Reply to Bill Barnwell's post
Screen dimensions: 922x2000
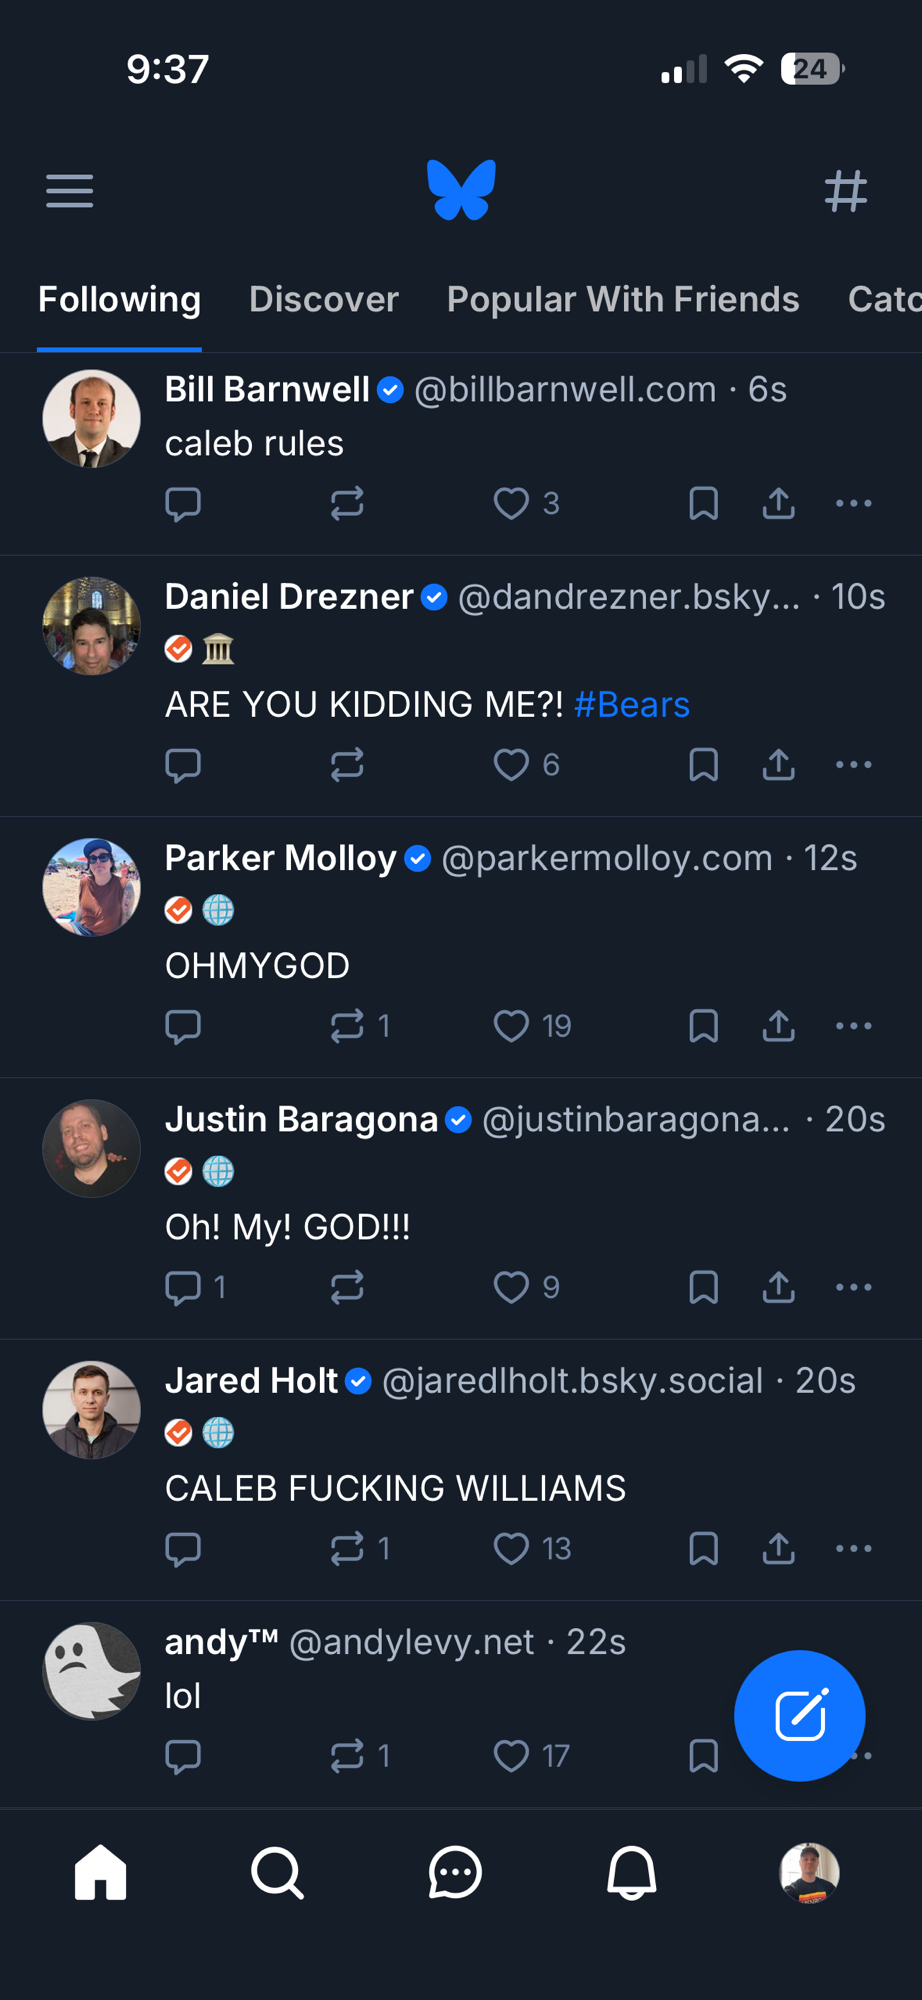[183, 504]
